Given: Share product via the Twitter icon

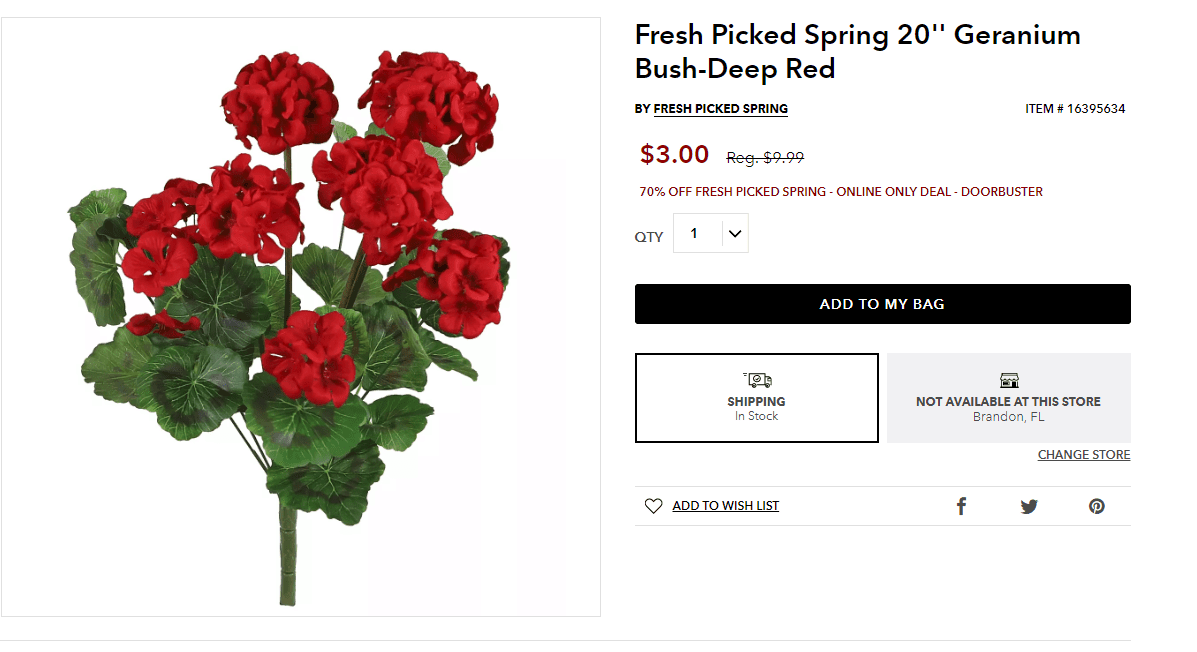Looking at the screenshot, I should coord(1029,506).
